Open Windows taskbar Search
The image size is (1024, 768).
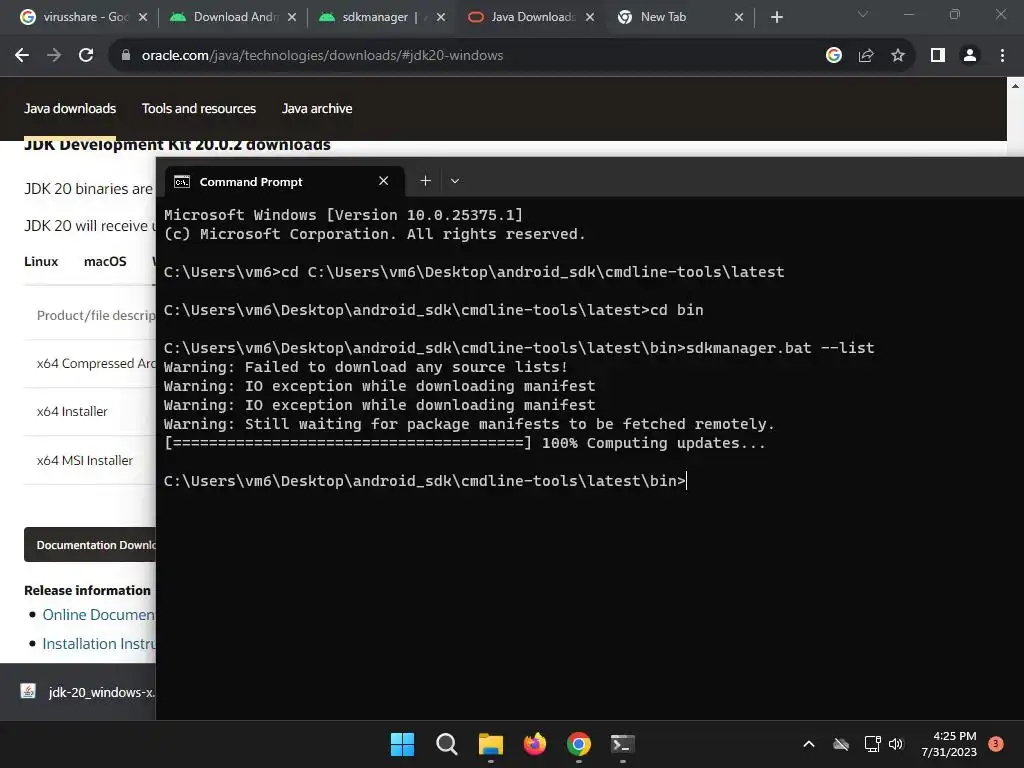[x=447, y=744]
